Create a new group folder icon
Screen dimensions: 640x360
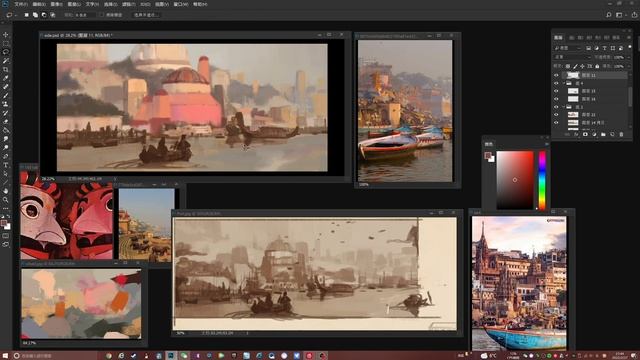coord(603,134)
